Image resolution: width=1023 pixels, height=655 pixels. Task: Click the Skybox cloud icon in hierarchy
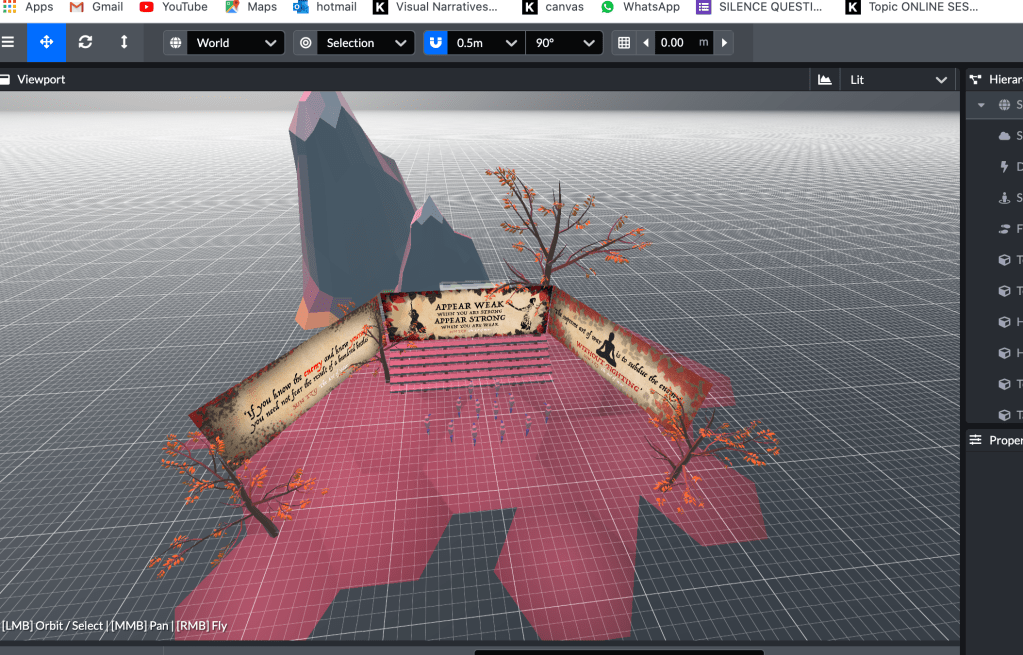pyautogui.click(x=1005, y=136)
